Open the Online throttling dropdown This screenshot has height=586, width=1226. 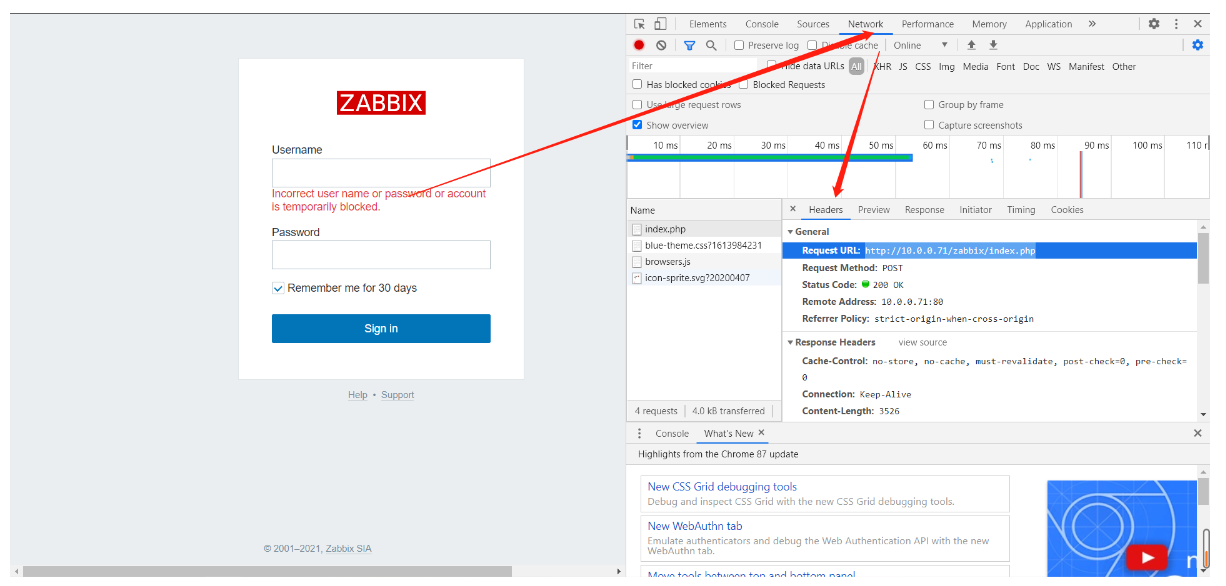tap(921, 45)
